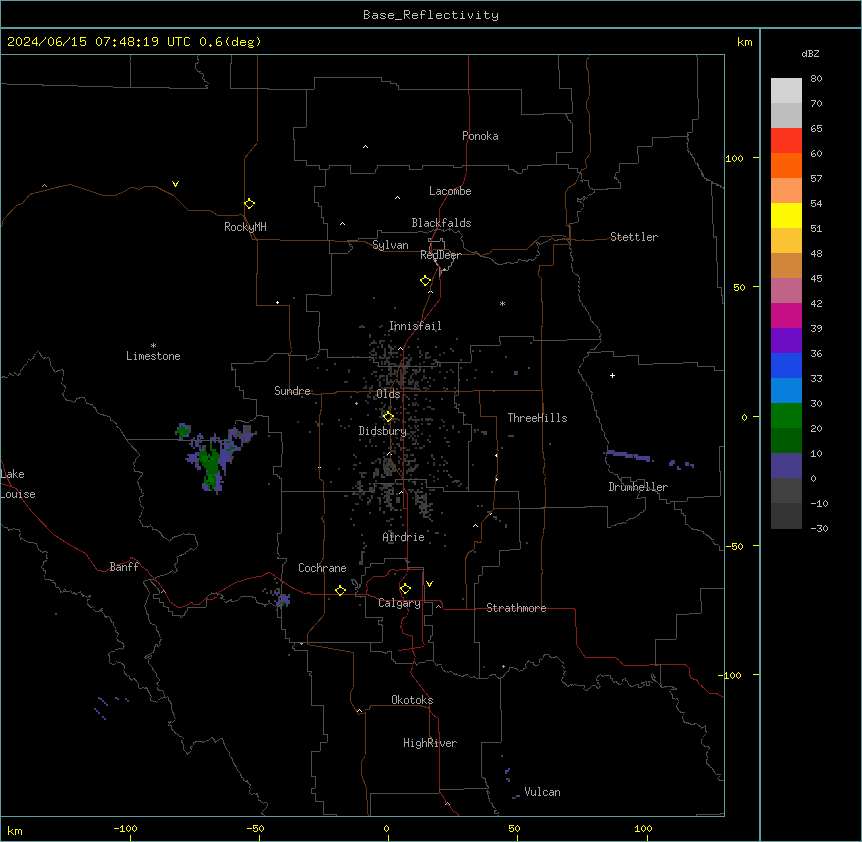862x842 pixels.
Task: Click the Ponoka city label
Action: pos(480,136)
